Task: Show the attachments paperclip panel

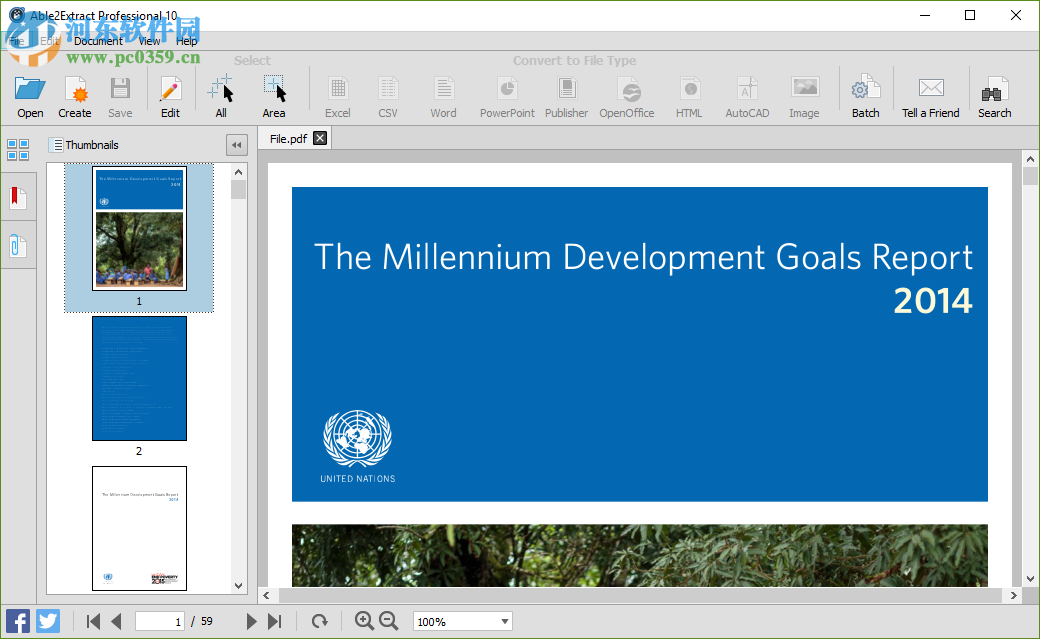Action: (x=18, y=245)
